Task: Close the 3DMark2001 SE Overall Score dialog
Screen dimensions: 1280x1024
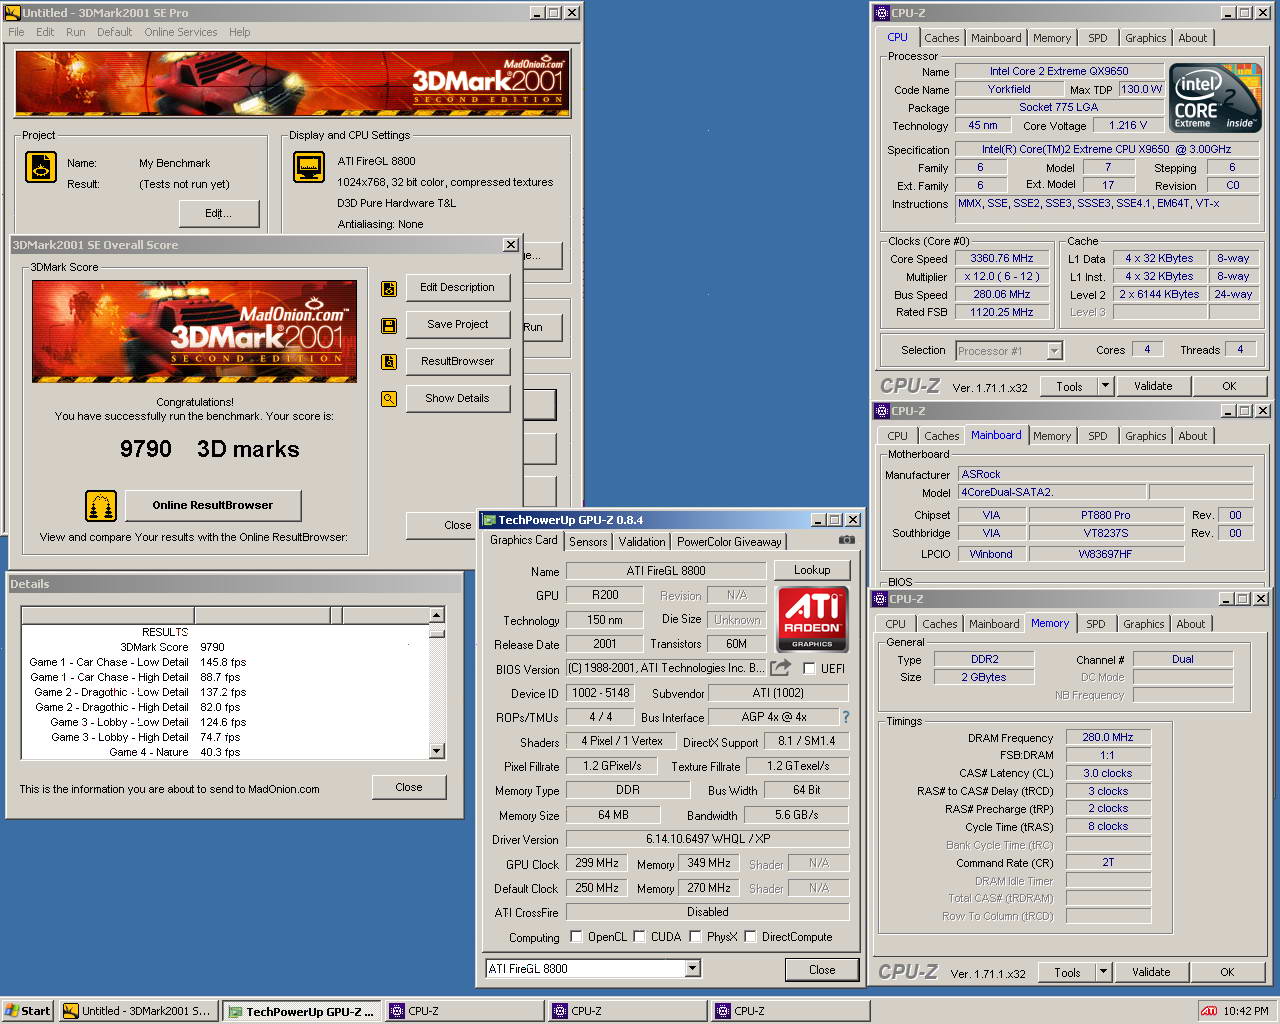Action: pyautogui.click(x=510, y=245)
